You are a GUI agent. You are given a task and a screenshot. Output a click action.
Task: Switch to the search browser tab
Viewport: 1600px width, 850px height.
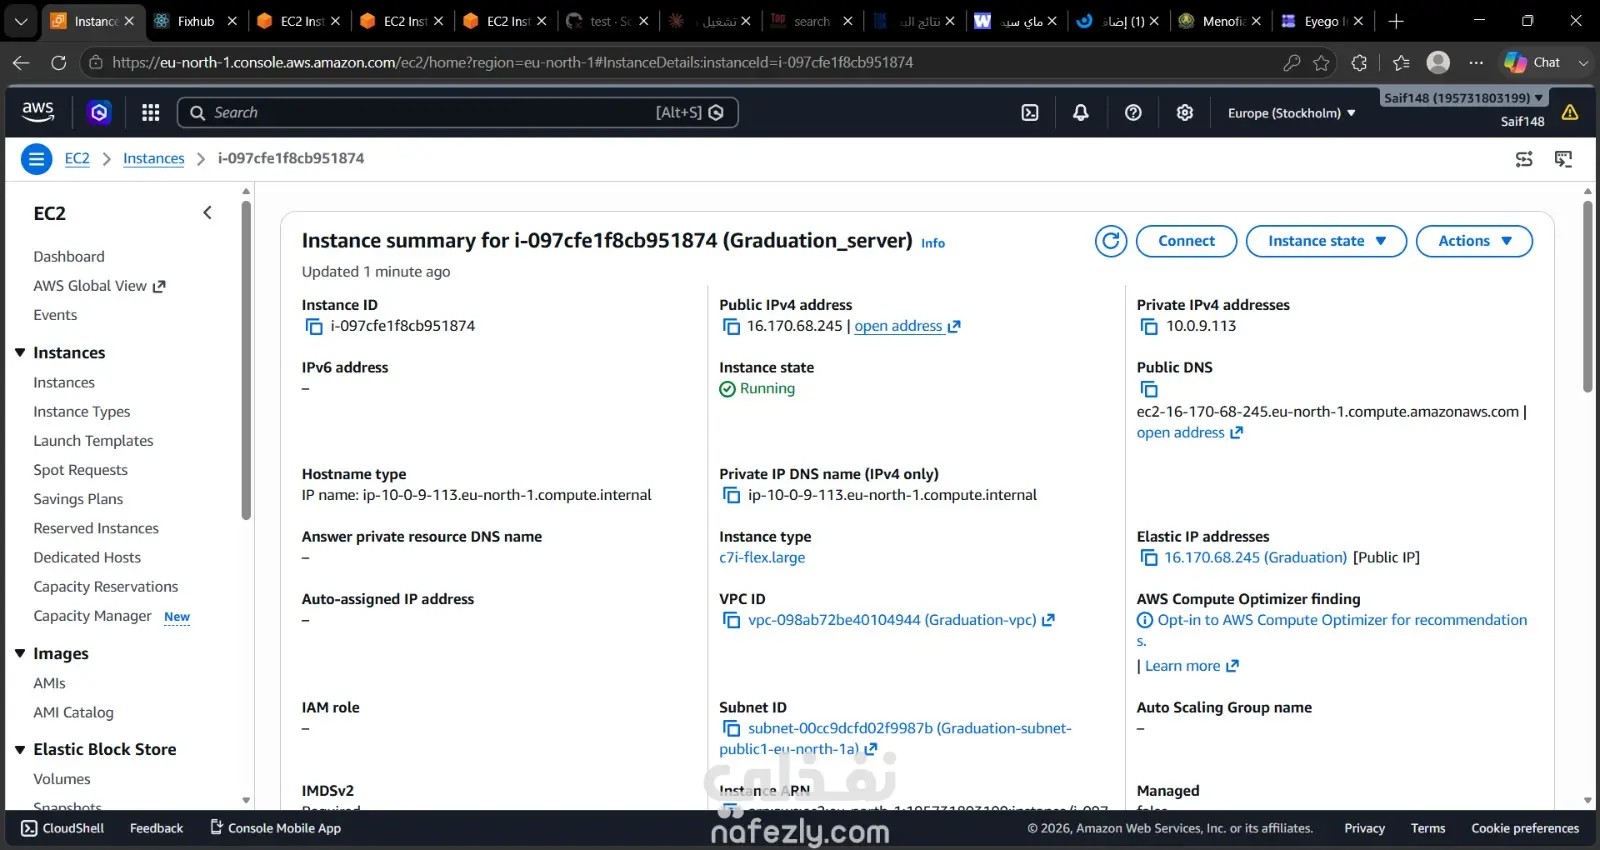(811, 21)
